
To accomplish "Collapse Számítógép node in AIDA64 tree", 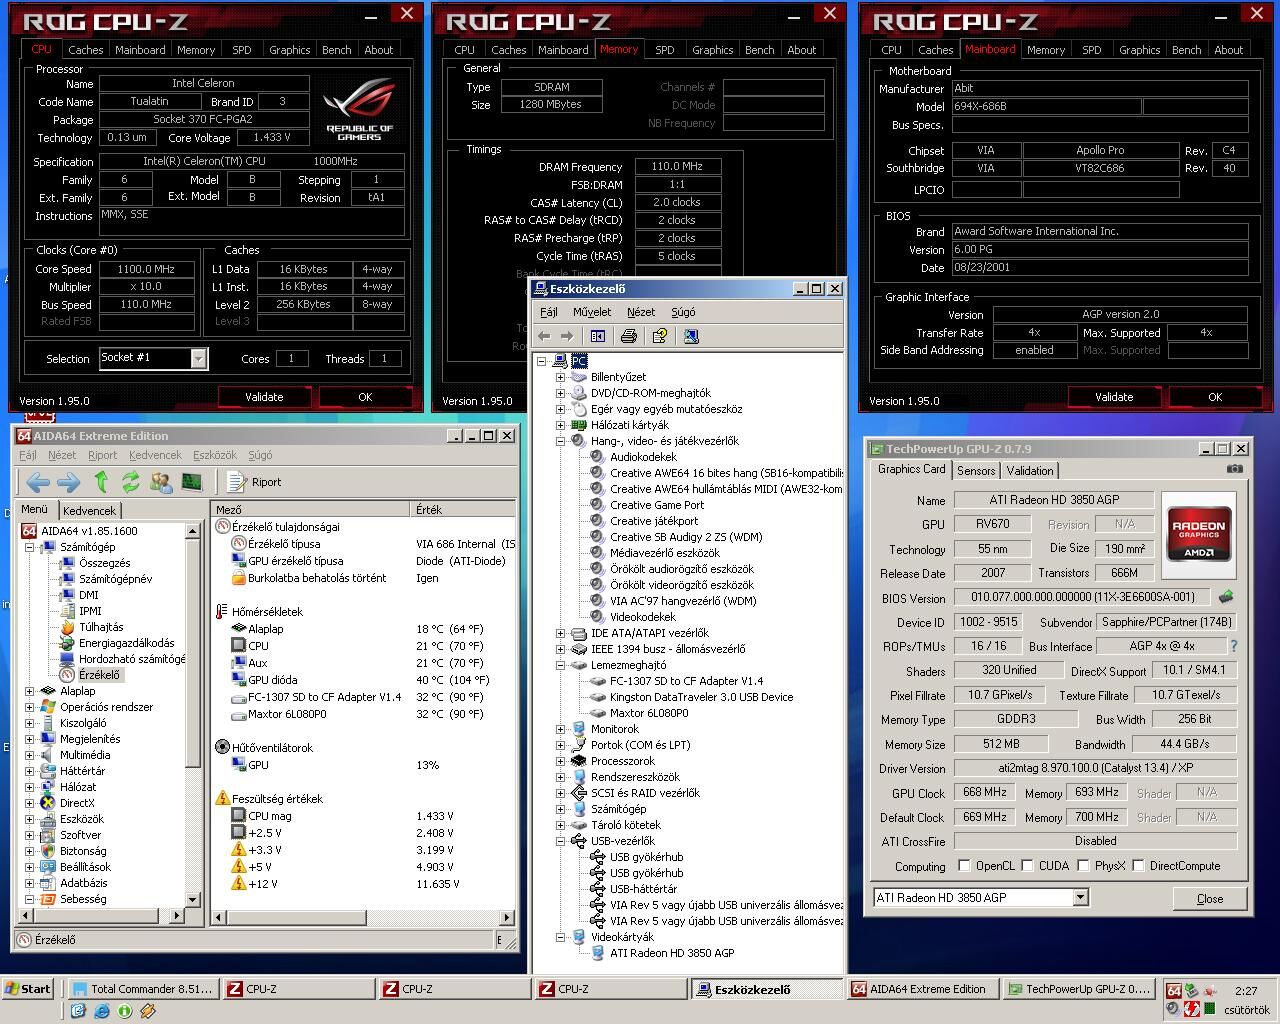I will (29, 547).
